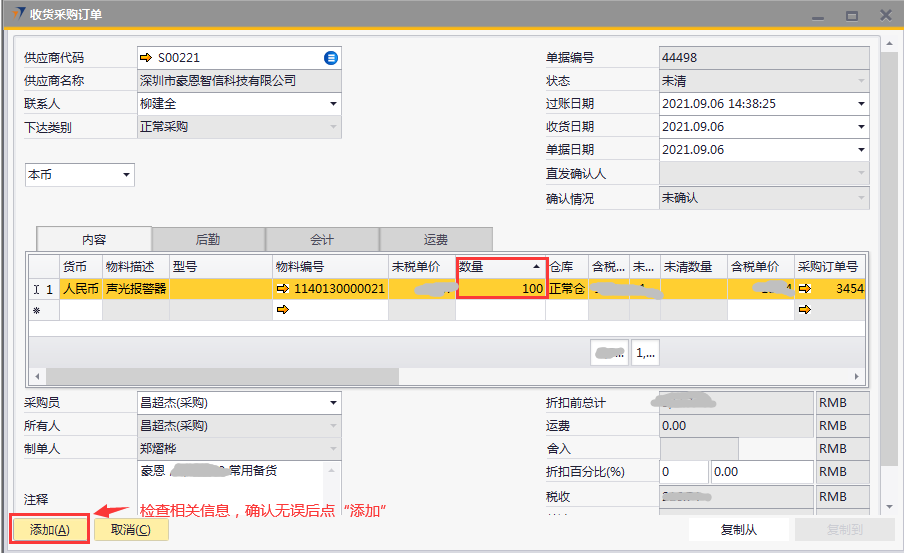
Task: Expand the 过账日期 date dropdown
Action: click(x=860, y=104)
